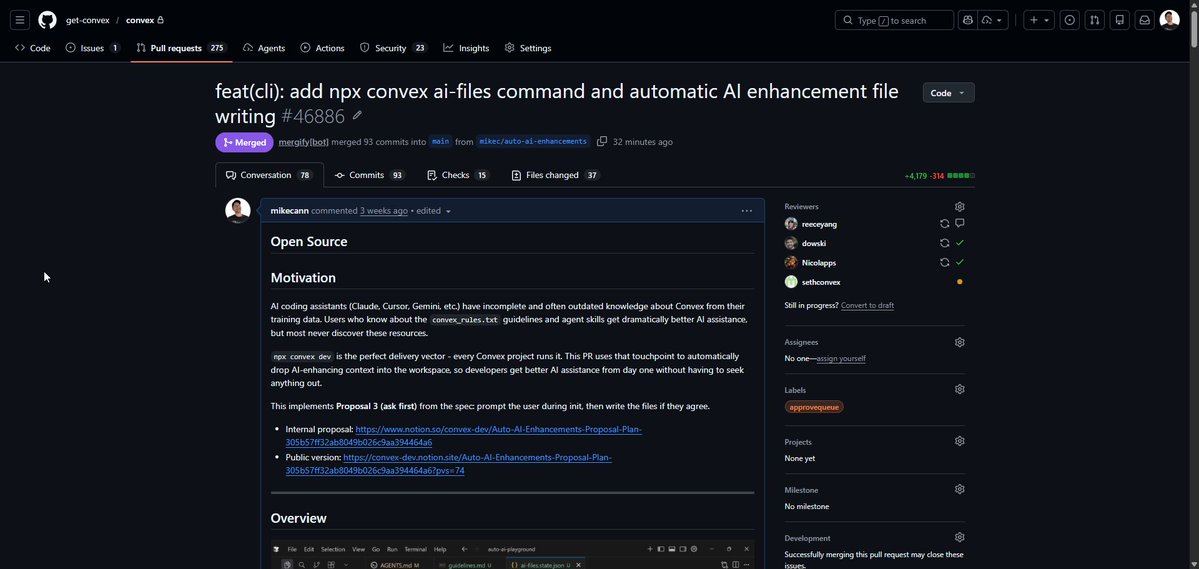Go to the GitHub home logo
Image resolution: width=1199 pixels, height=569 pixels.
click(47, 20)
